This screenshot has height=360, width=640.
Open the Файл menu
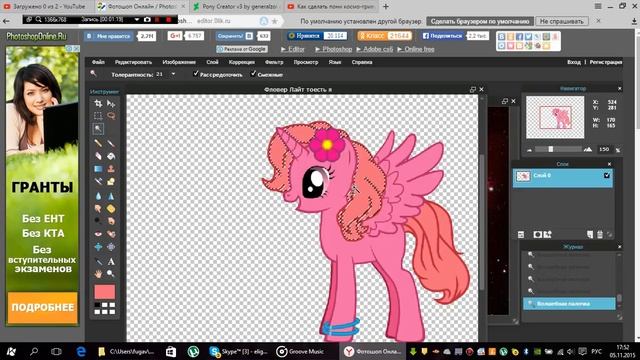(x=98, y=62)
